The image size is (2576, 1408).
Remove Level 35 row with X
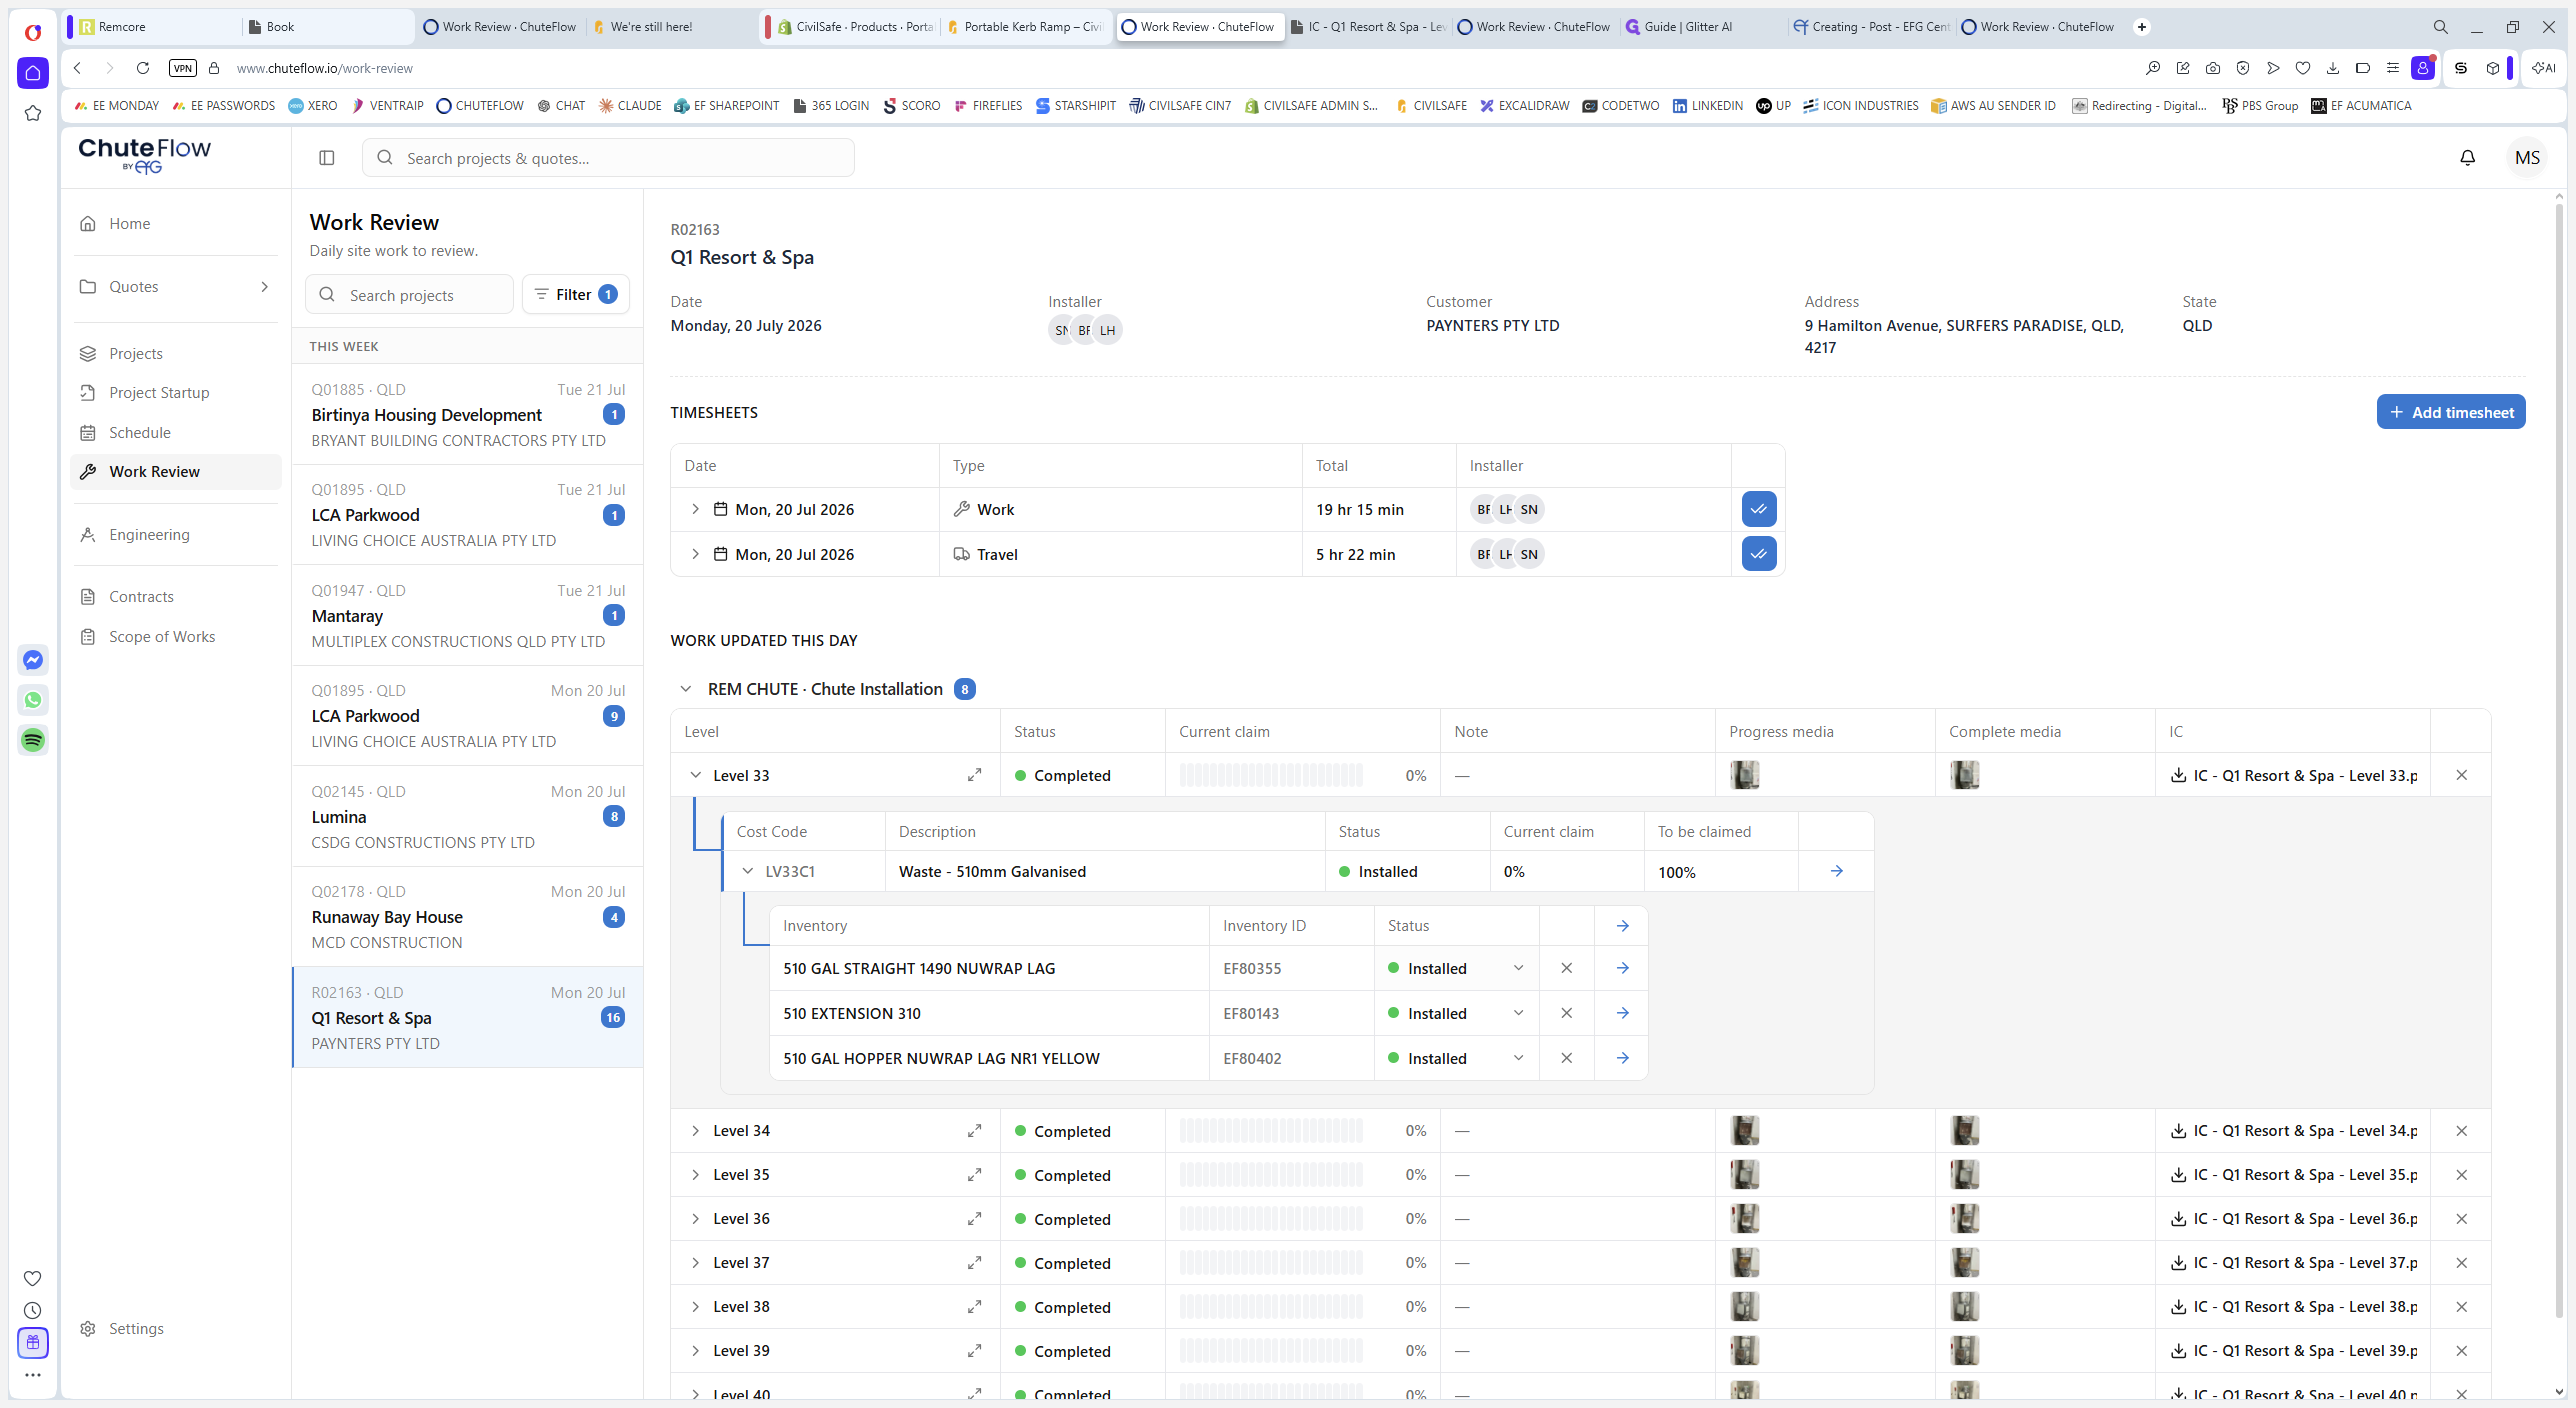[x=2461, y=1174]
